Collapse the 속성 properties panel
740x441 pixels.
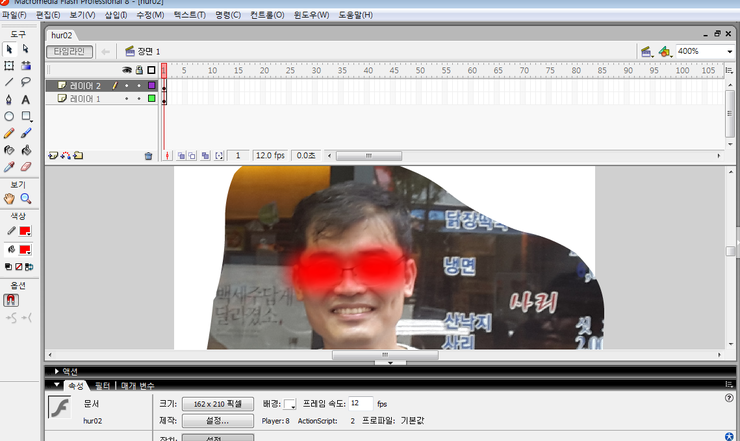coord(57,385)
